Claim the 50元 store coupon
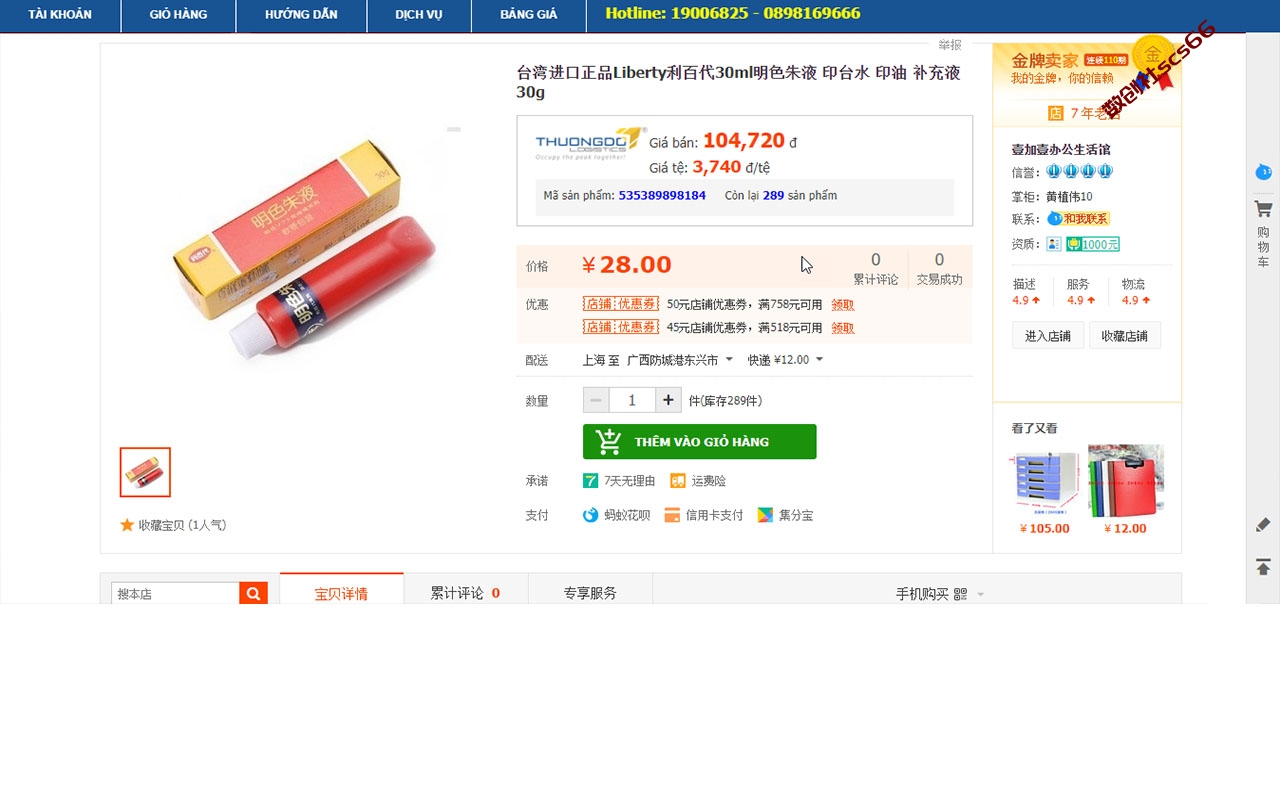Viewport: 1280px width, 800px height. [x=843, y=305]
